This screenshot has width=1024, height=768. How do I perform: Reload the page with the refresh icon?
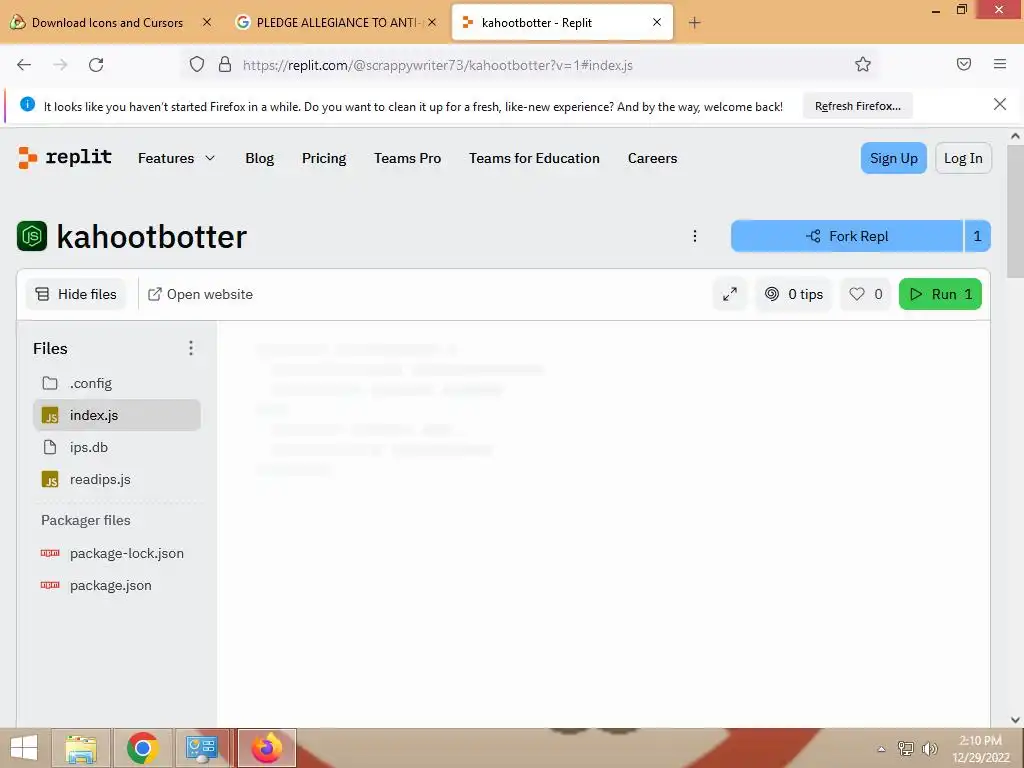coord(96,65)
